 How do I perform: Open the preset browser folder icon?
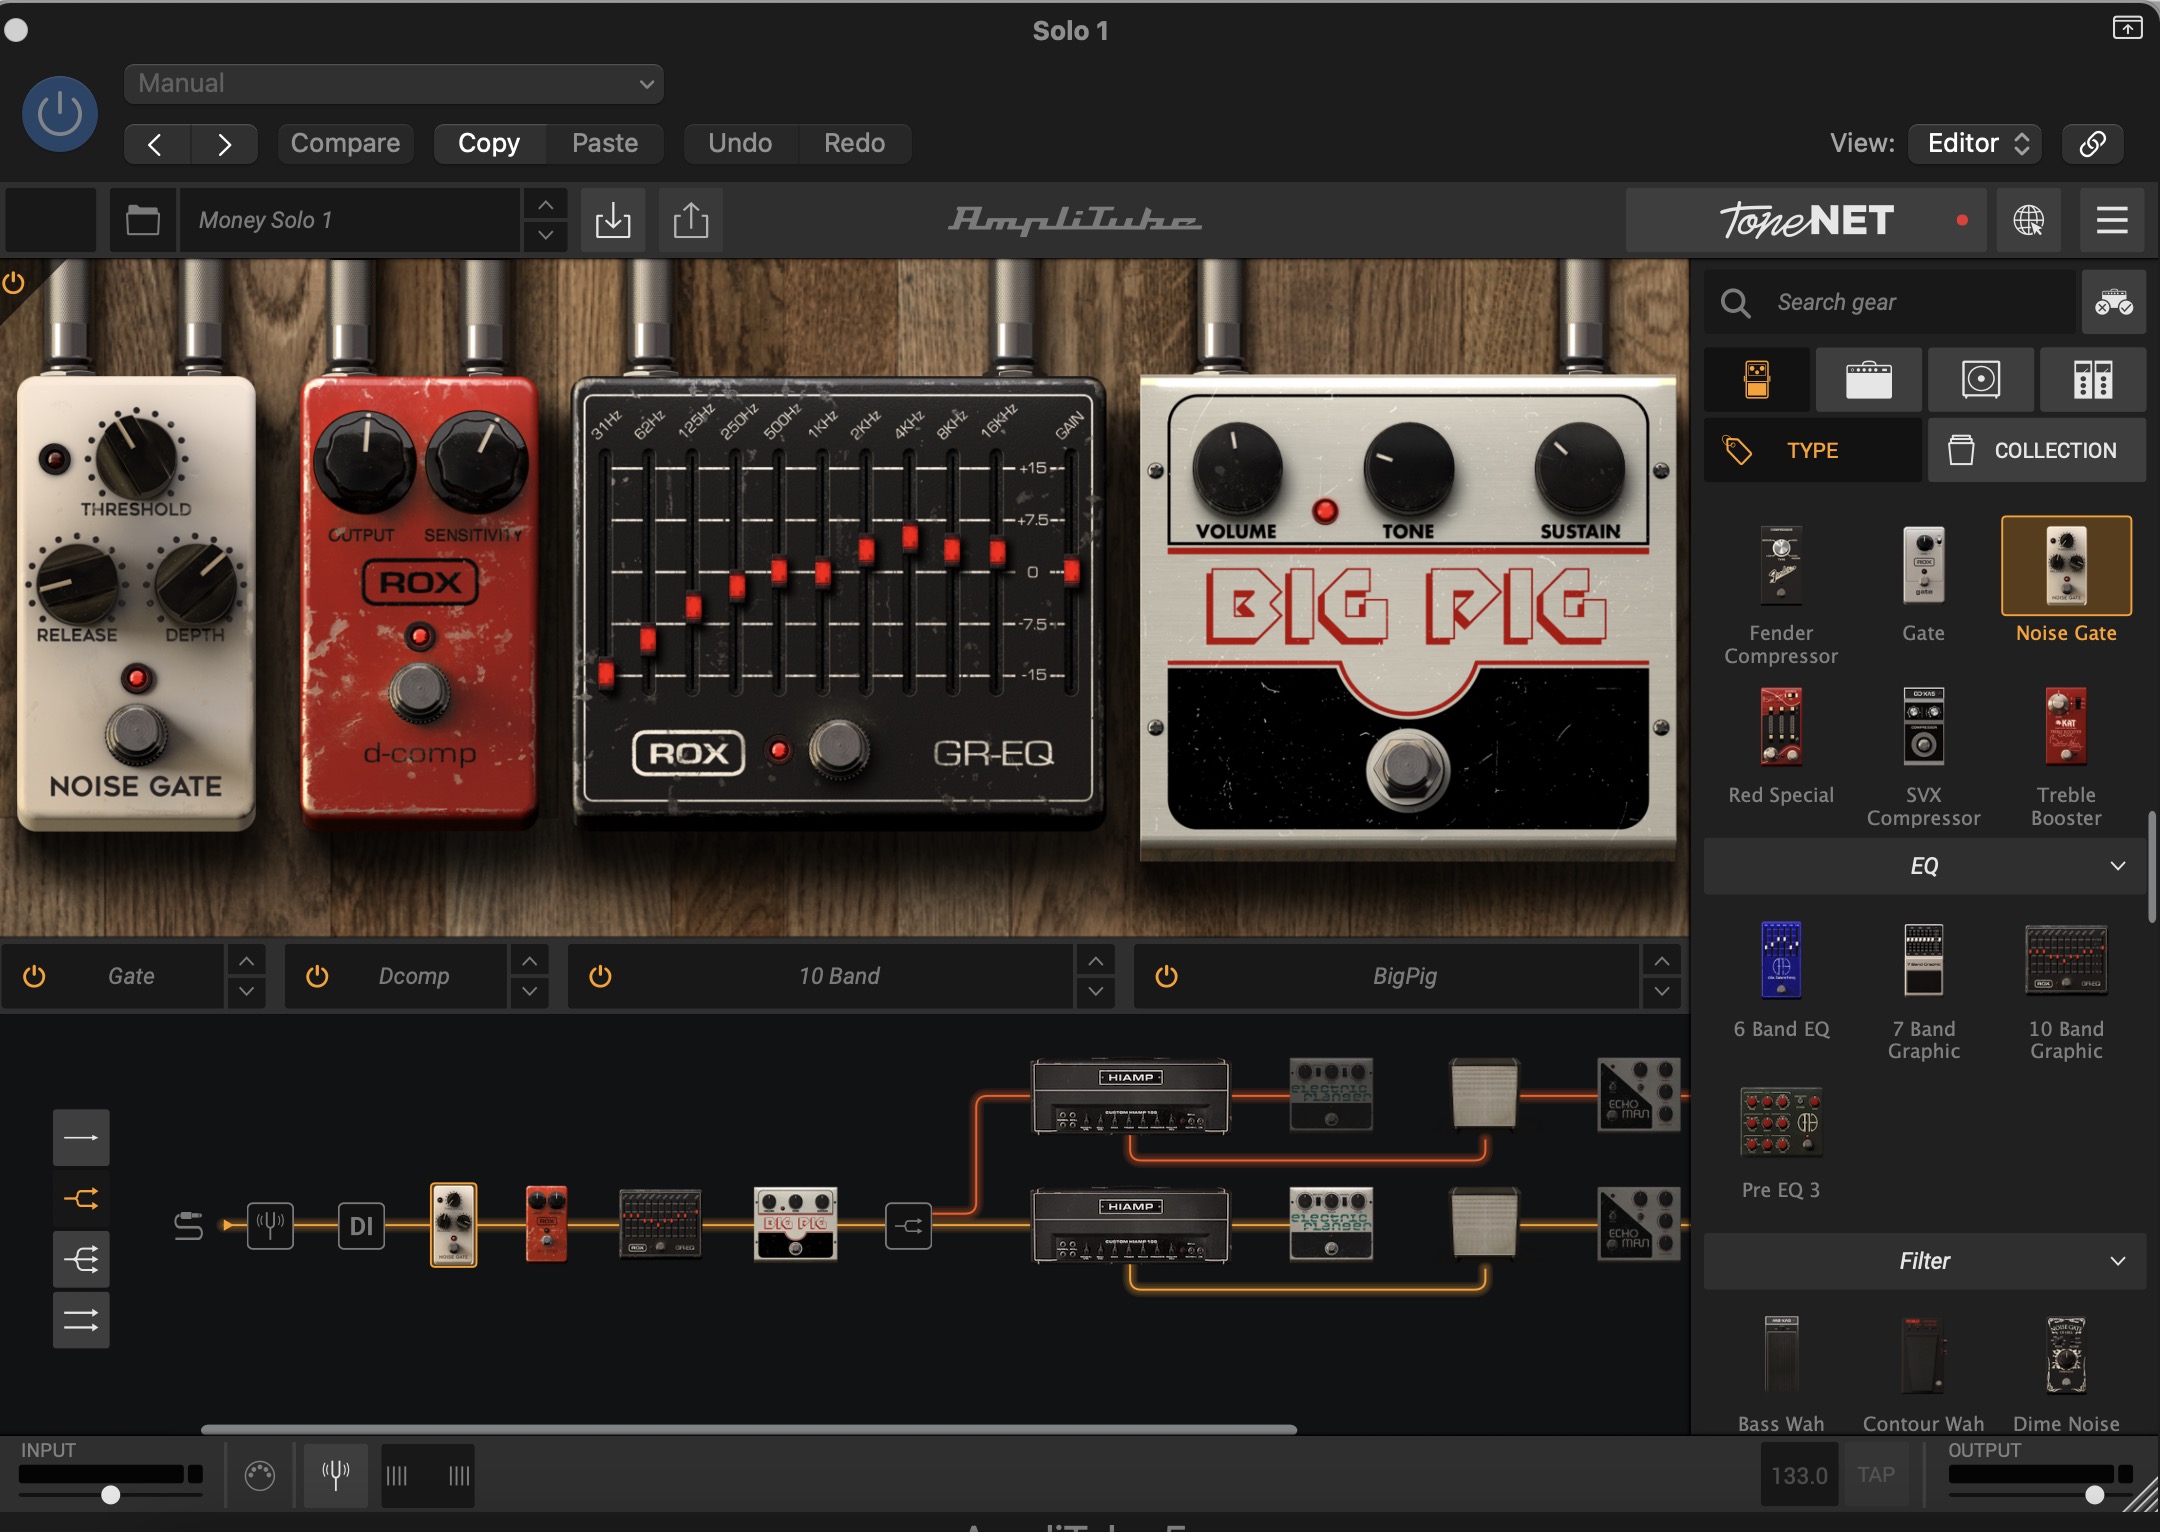tap(143, 220)
